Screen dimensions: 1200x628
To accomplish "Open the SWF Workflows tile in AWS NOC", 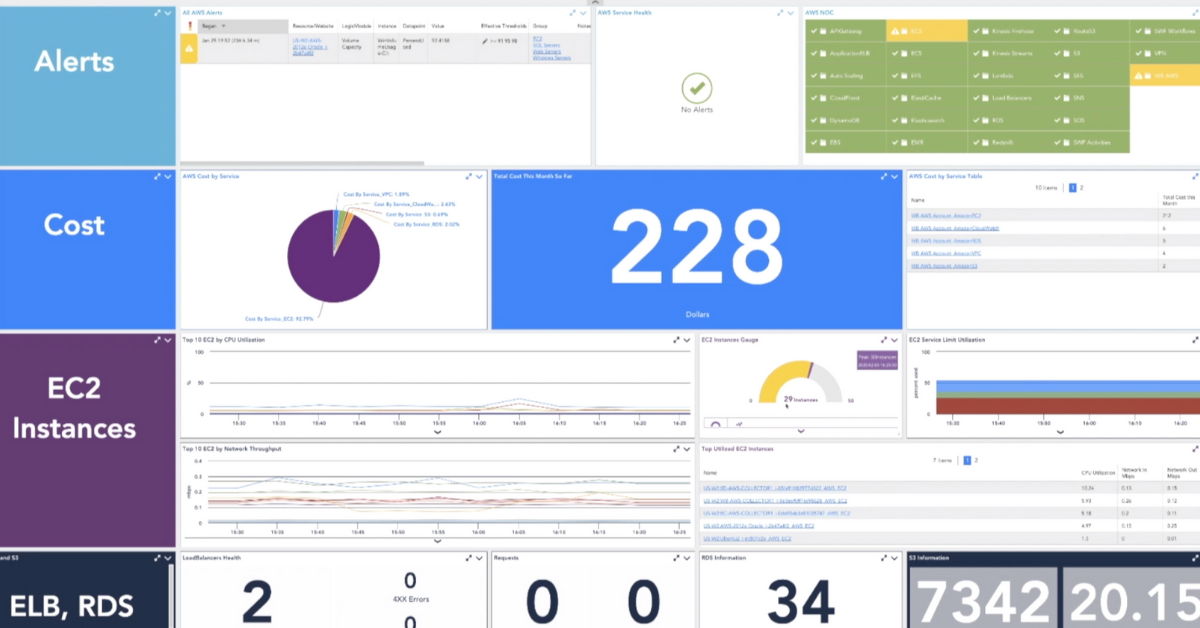I will click(x=1165, y=31).
